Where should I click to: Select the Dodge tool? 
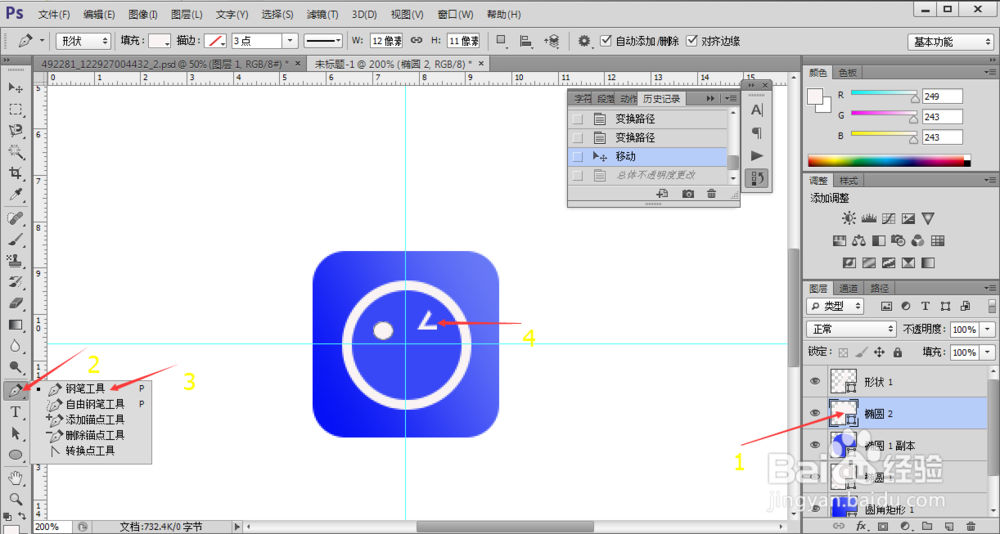coord(16,366)
